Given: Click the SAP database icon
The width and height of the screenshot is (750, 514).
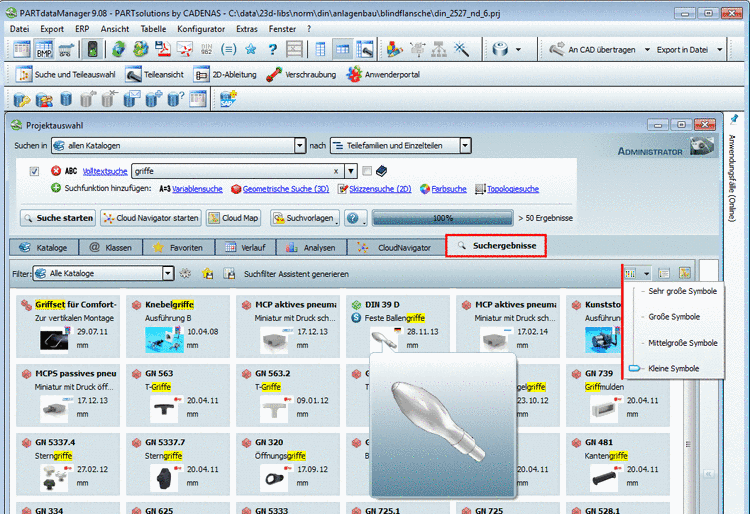Looking at the screenshot, I should coord(228,99).
